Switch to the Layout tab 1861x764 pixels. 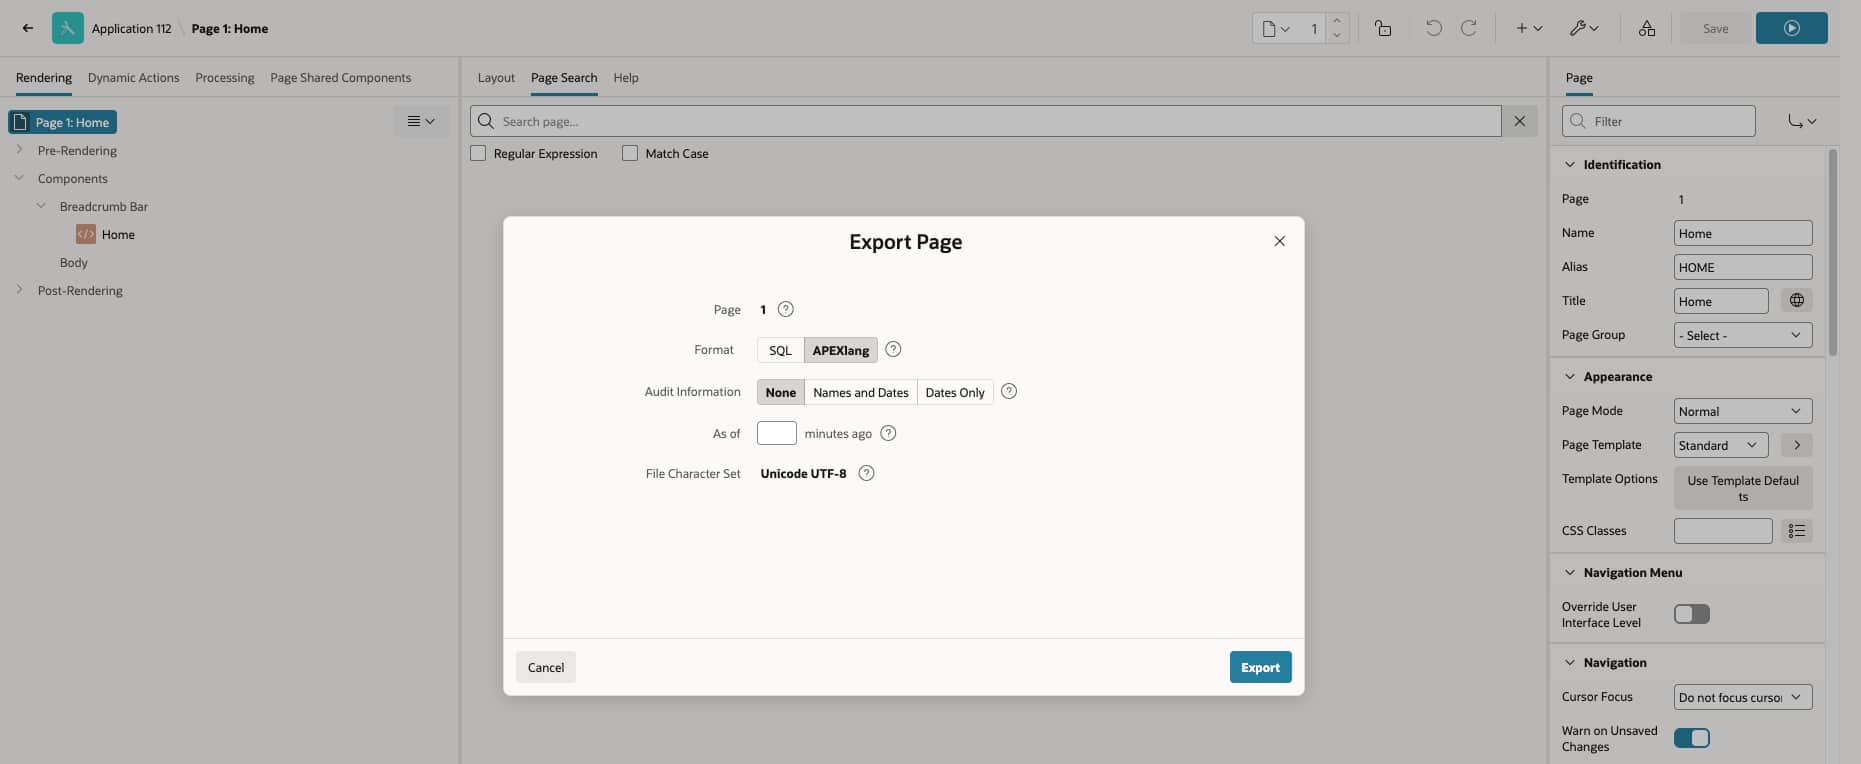[x=496, y=77]
